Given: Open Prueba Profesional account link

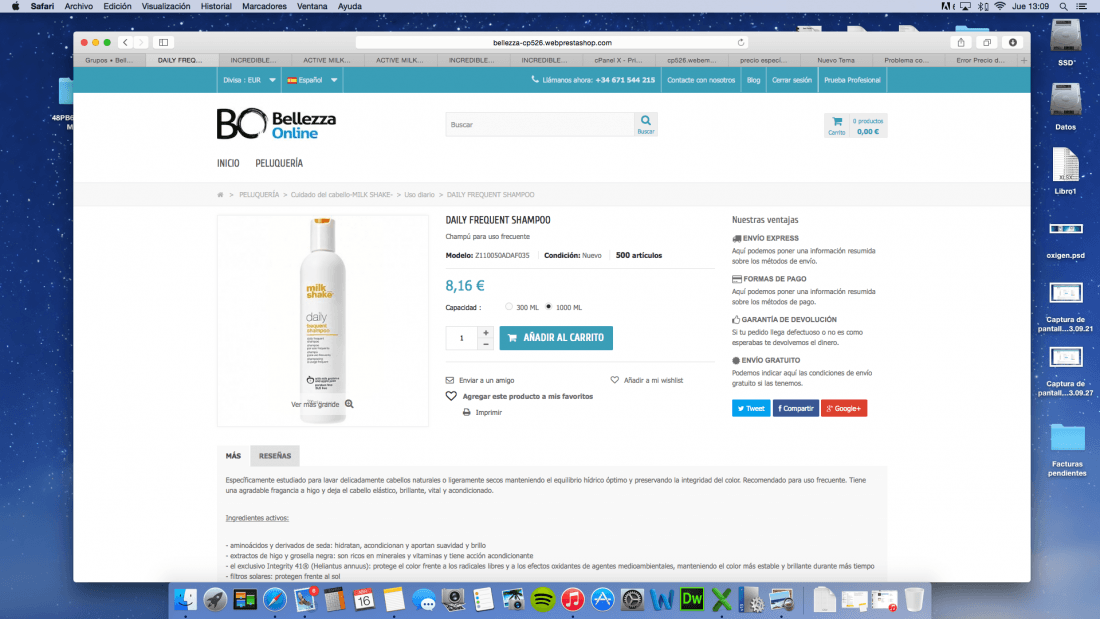Looking at the screenshot, I should coord(852,80).
